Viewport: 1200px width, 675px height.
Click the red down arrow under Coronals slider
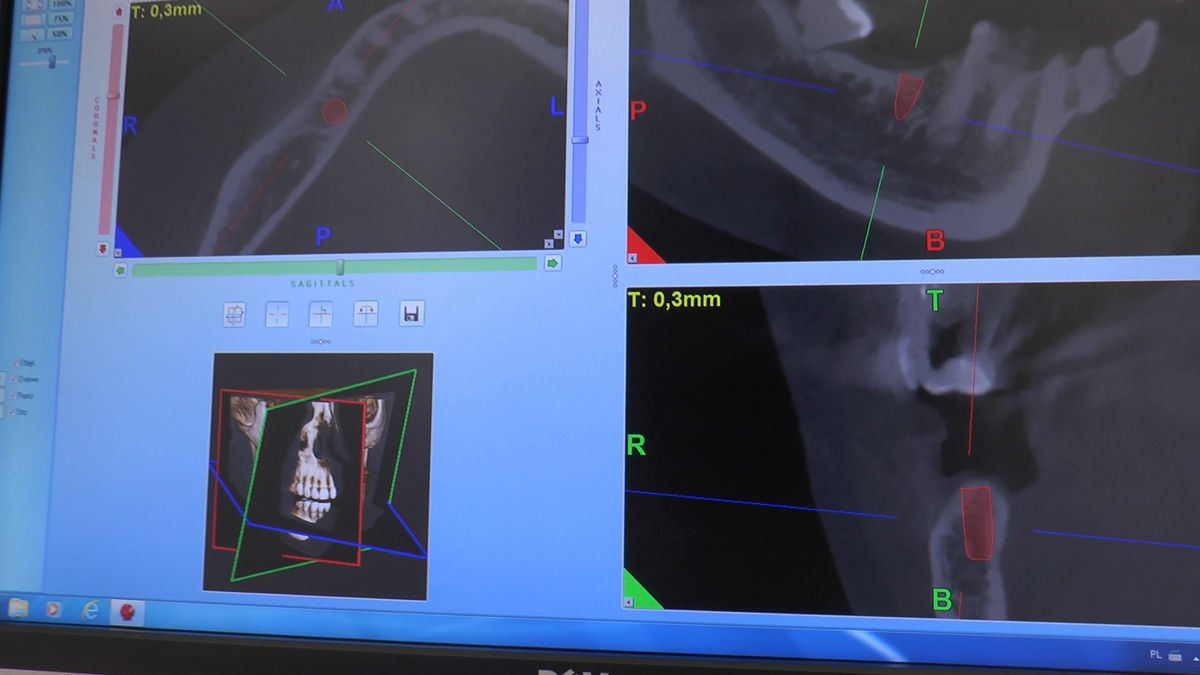102,249
